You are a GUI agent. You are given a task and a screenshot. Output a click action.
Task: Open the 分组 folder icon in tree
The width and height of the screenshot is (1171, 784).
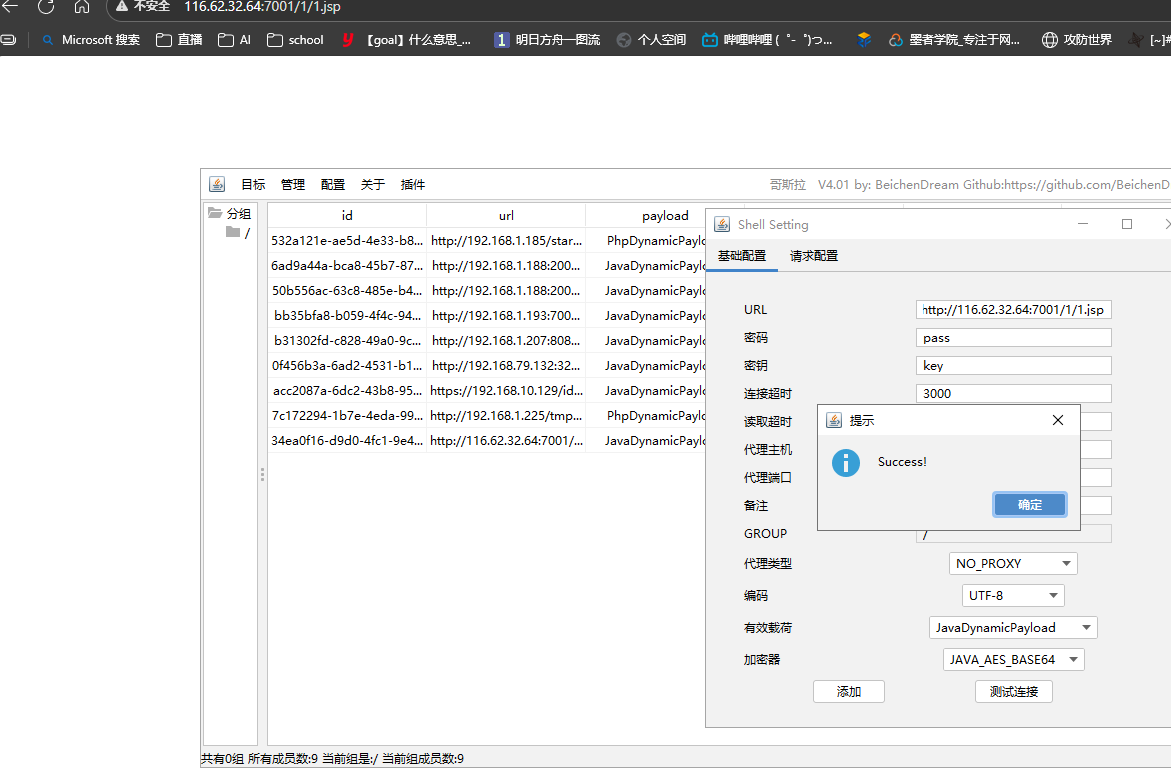pyautogui.click(x=215, y=213)
